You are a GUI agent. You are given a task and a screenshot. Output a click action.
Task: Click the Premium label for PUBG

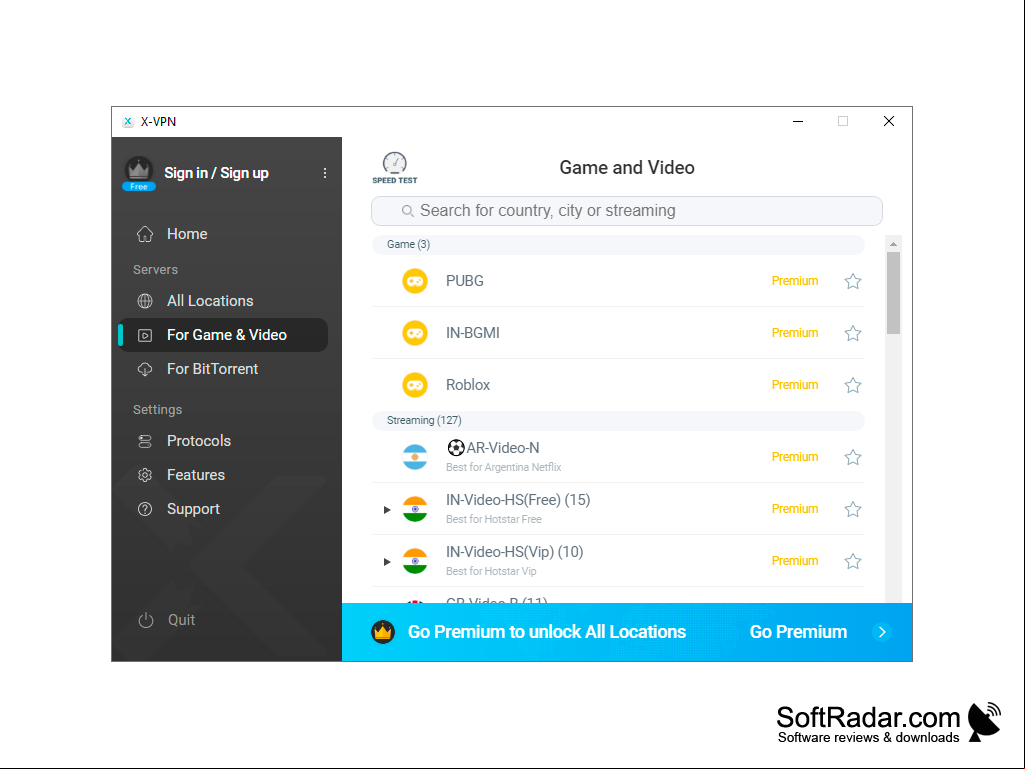(x=795, y=281)
